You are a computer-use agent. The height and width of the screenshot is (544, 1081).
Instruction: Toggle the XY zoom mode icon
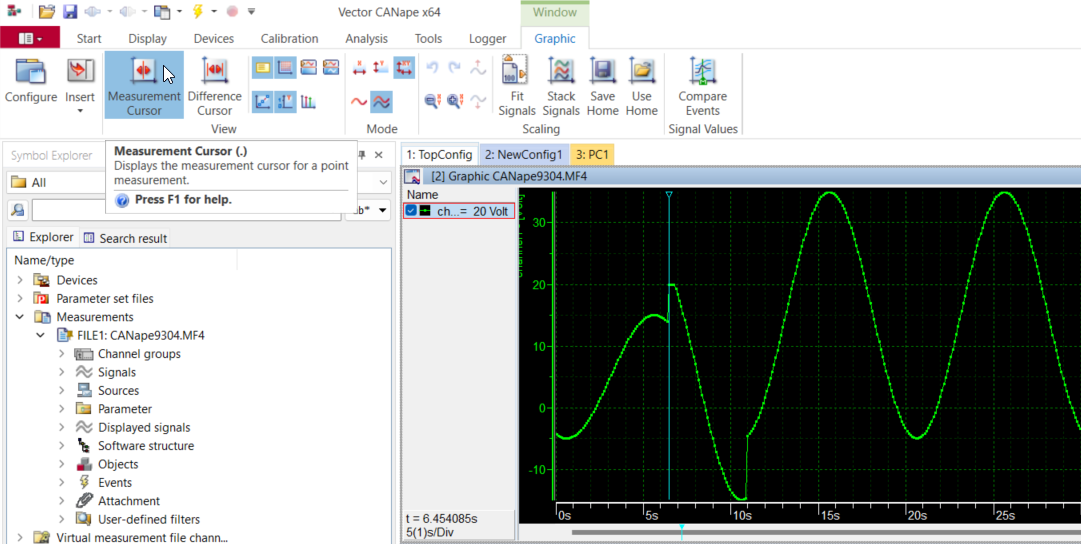[x=404, y=68]
